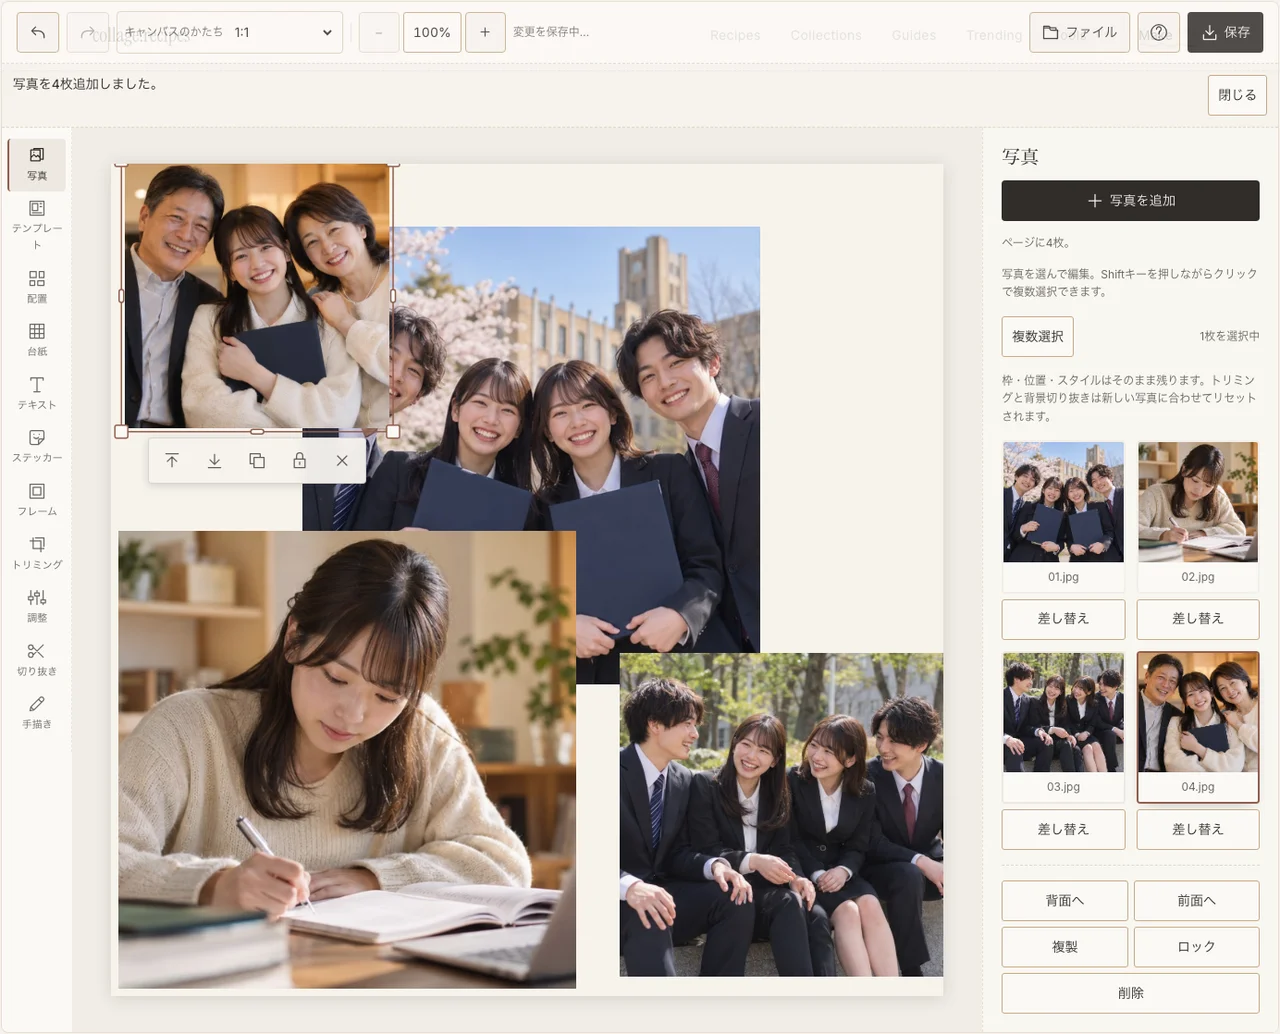Select the 手描き freehand drawing tool
This screenshot has height=1034, width=1280.
37,712
